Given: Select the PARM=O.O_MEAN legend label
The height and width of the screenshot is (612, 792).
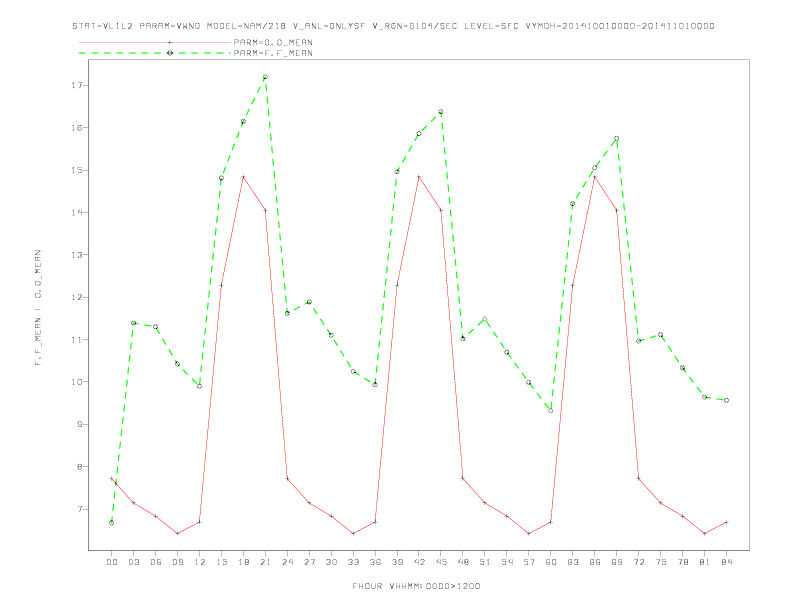Looking at the screenshot, I should point(273,42).
